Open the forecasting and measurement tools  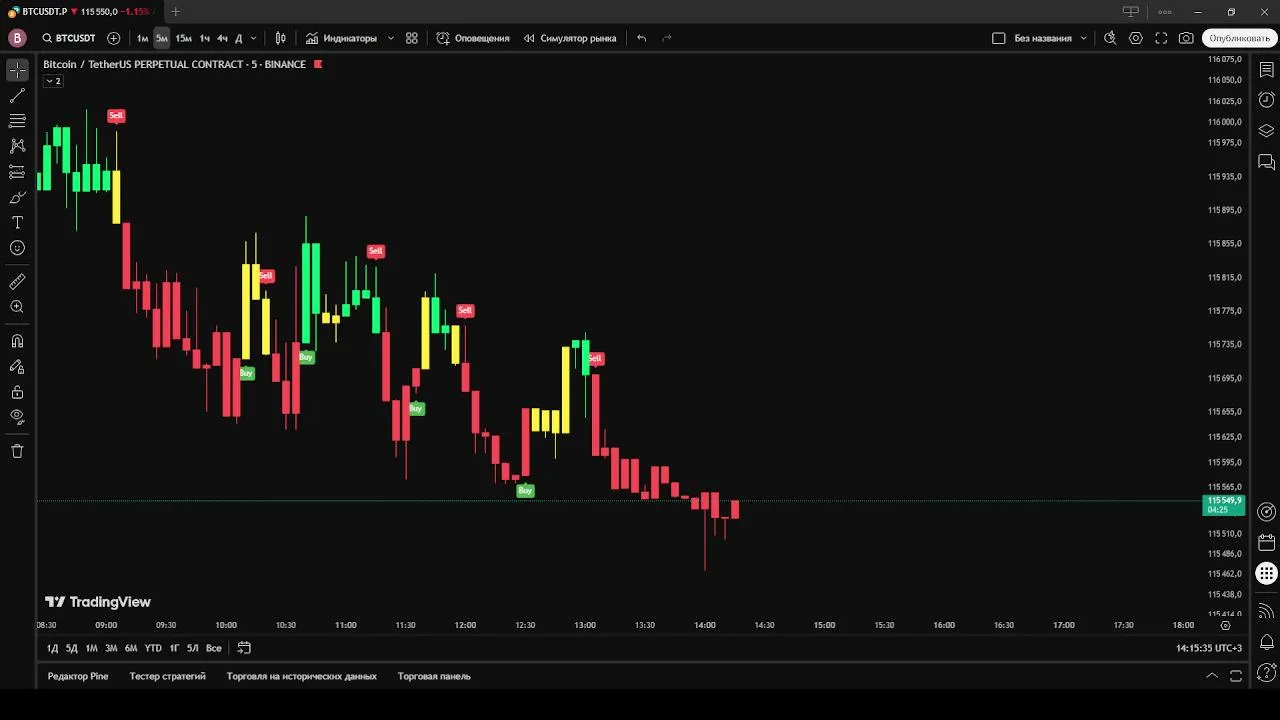pyautogui.click(x=17, y=172)
